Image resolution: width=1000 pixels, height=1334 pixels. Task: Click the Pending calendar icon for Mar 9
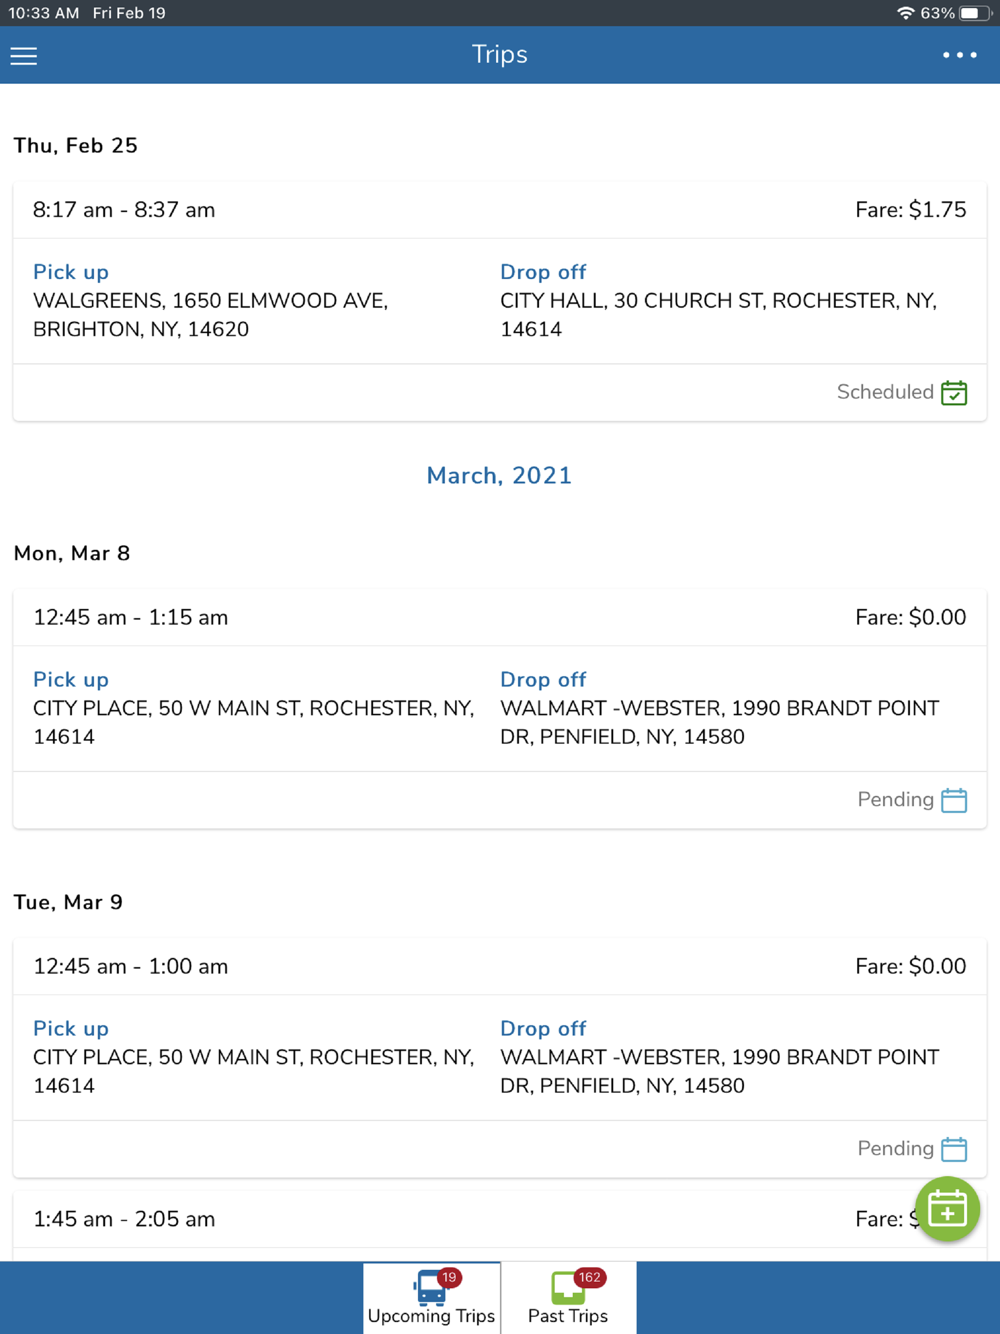(954, 1149)
